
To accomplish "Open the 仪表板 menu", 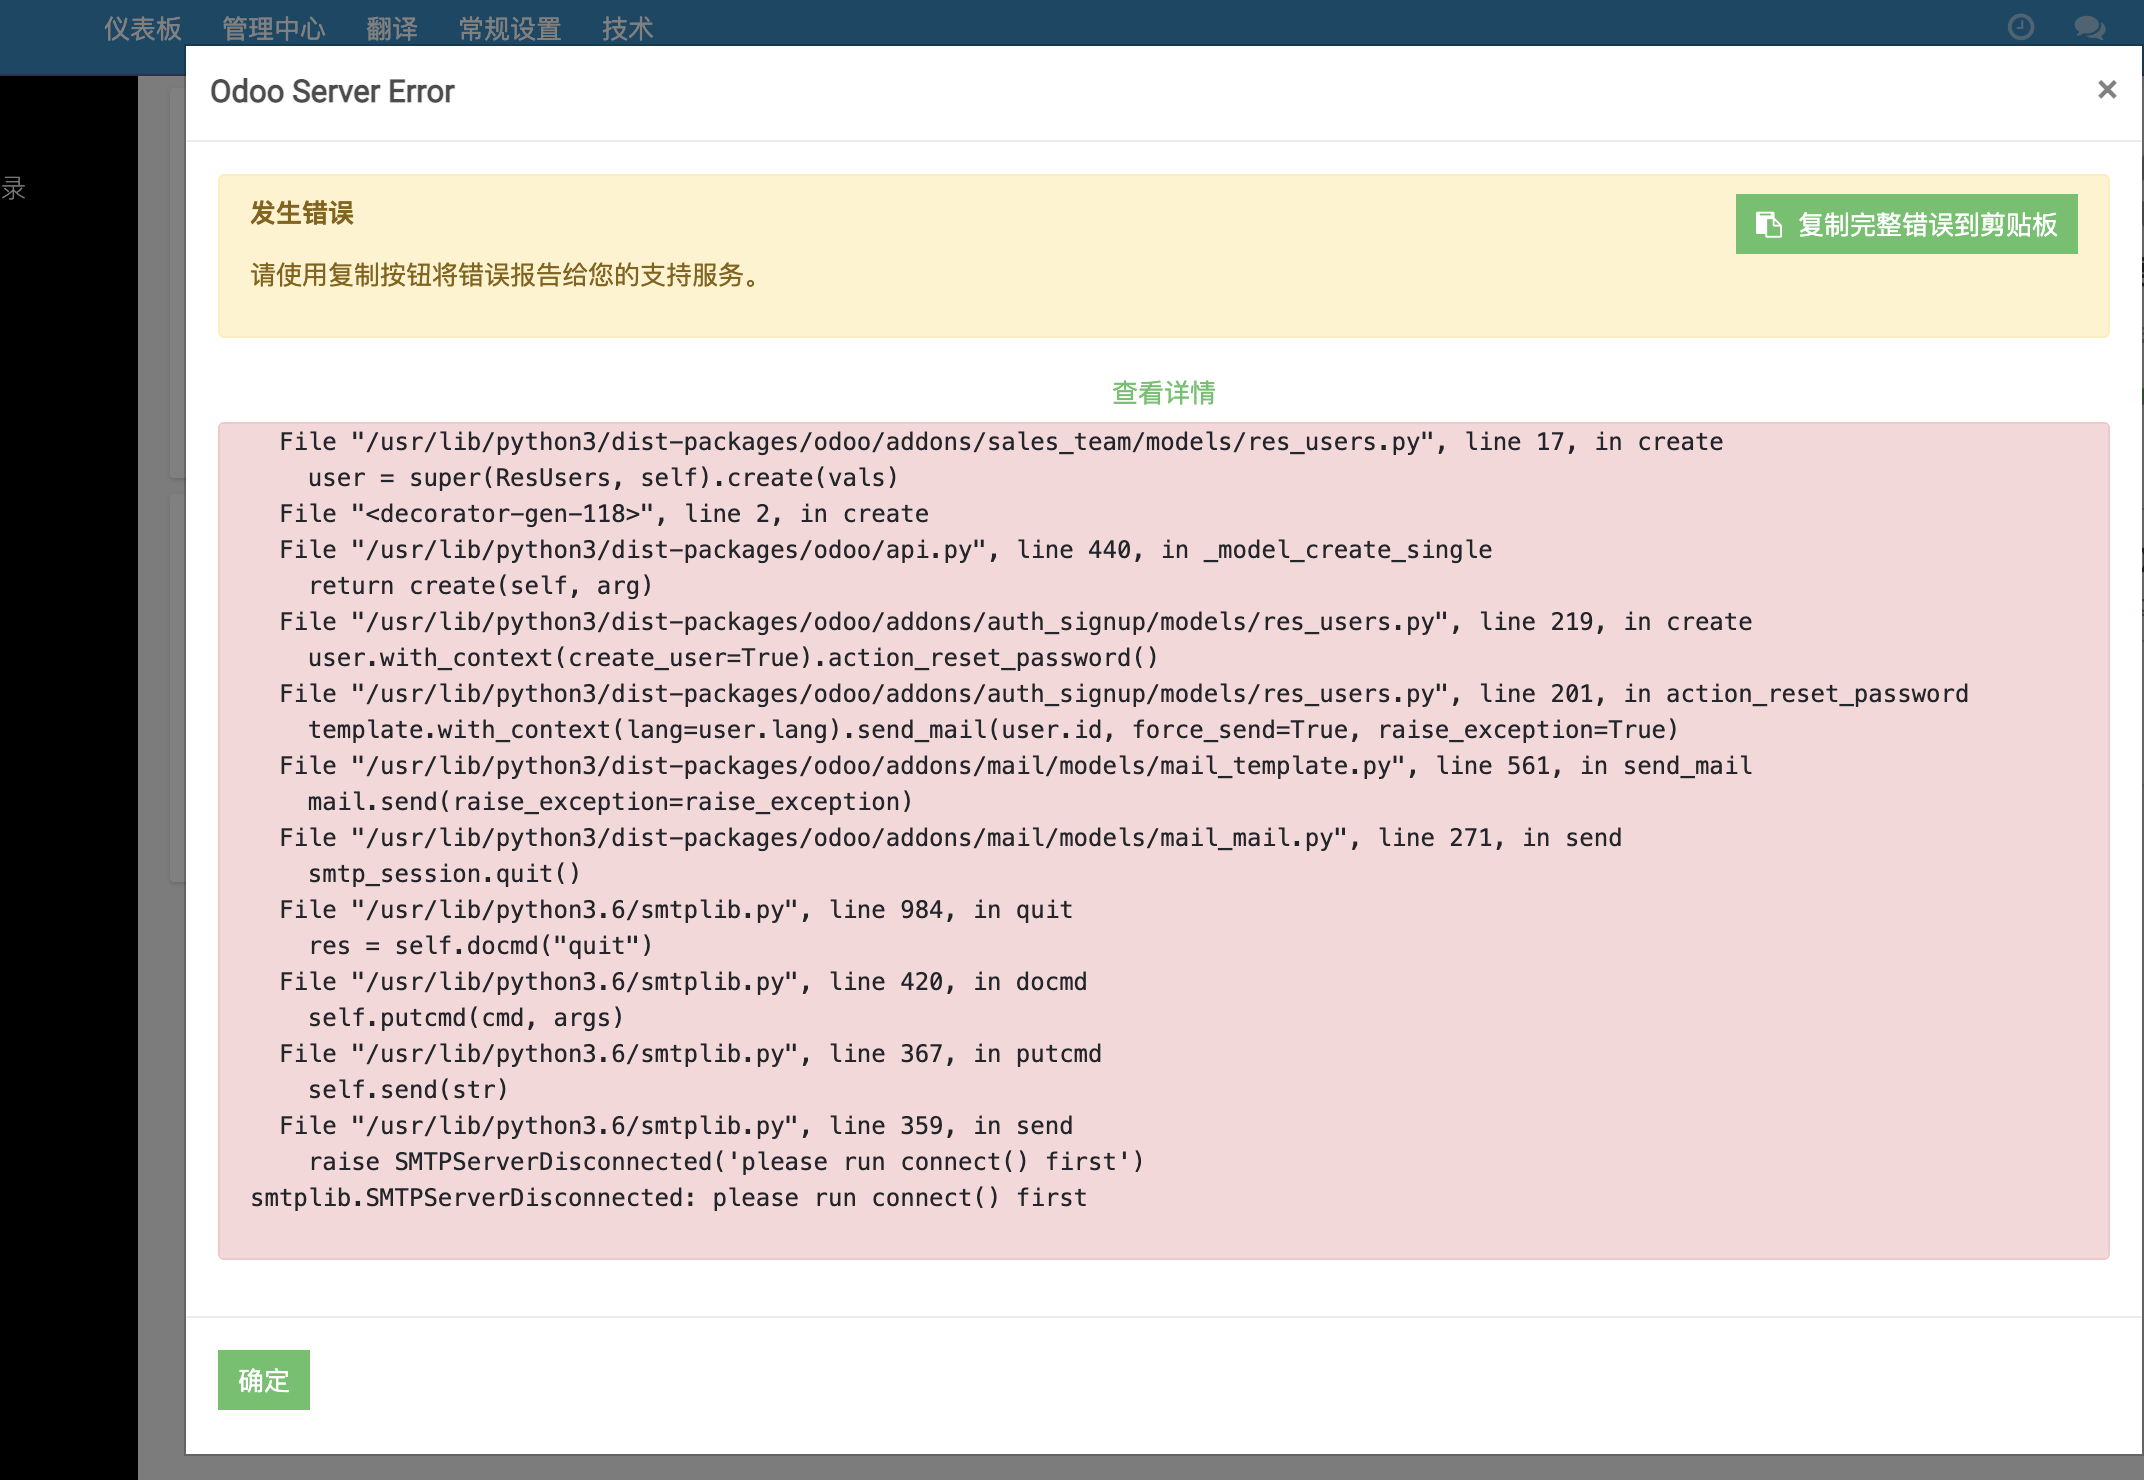I will point(140,29).
